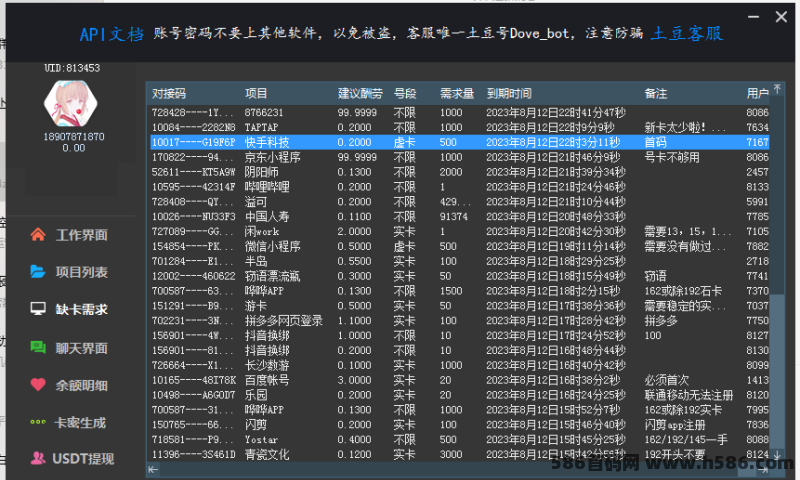Sort by the 建议酬劳 column header

[360, 93]
